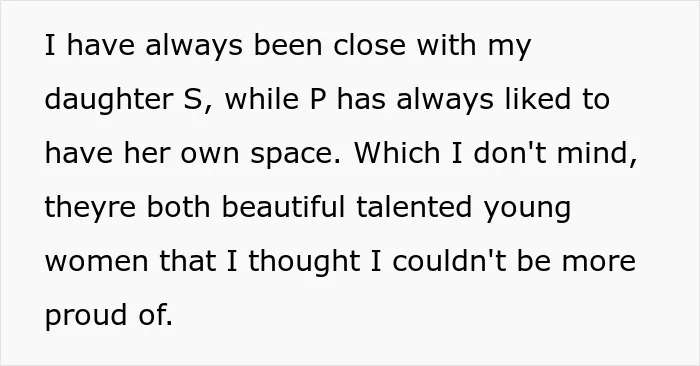
Task: Click the word "always" in first line
Action: (194, 46)
